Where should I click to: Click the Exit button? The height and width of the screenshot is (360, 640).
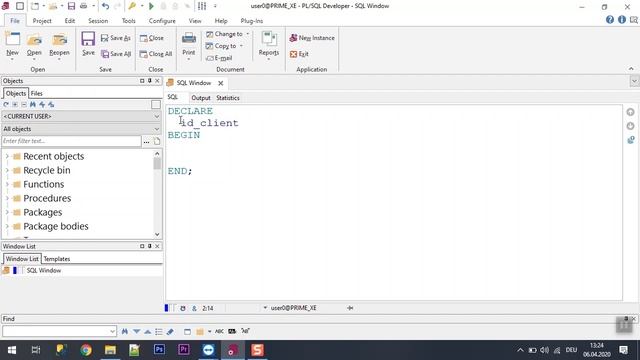(x=299, y=54)
